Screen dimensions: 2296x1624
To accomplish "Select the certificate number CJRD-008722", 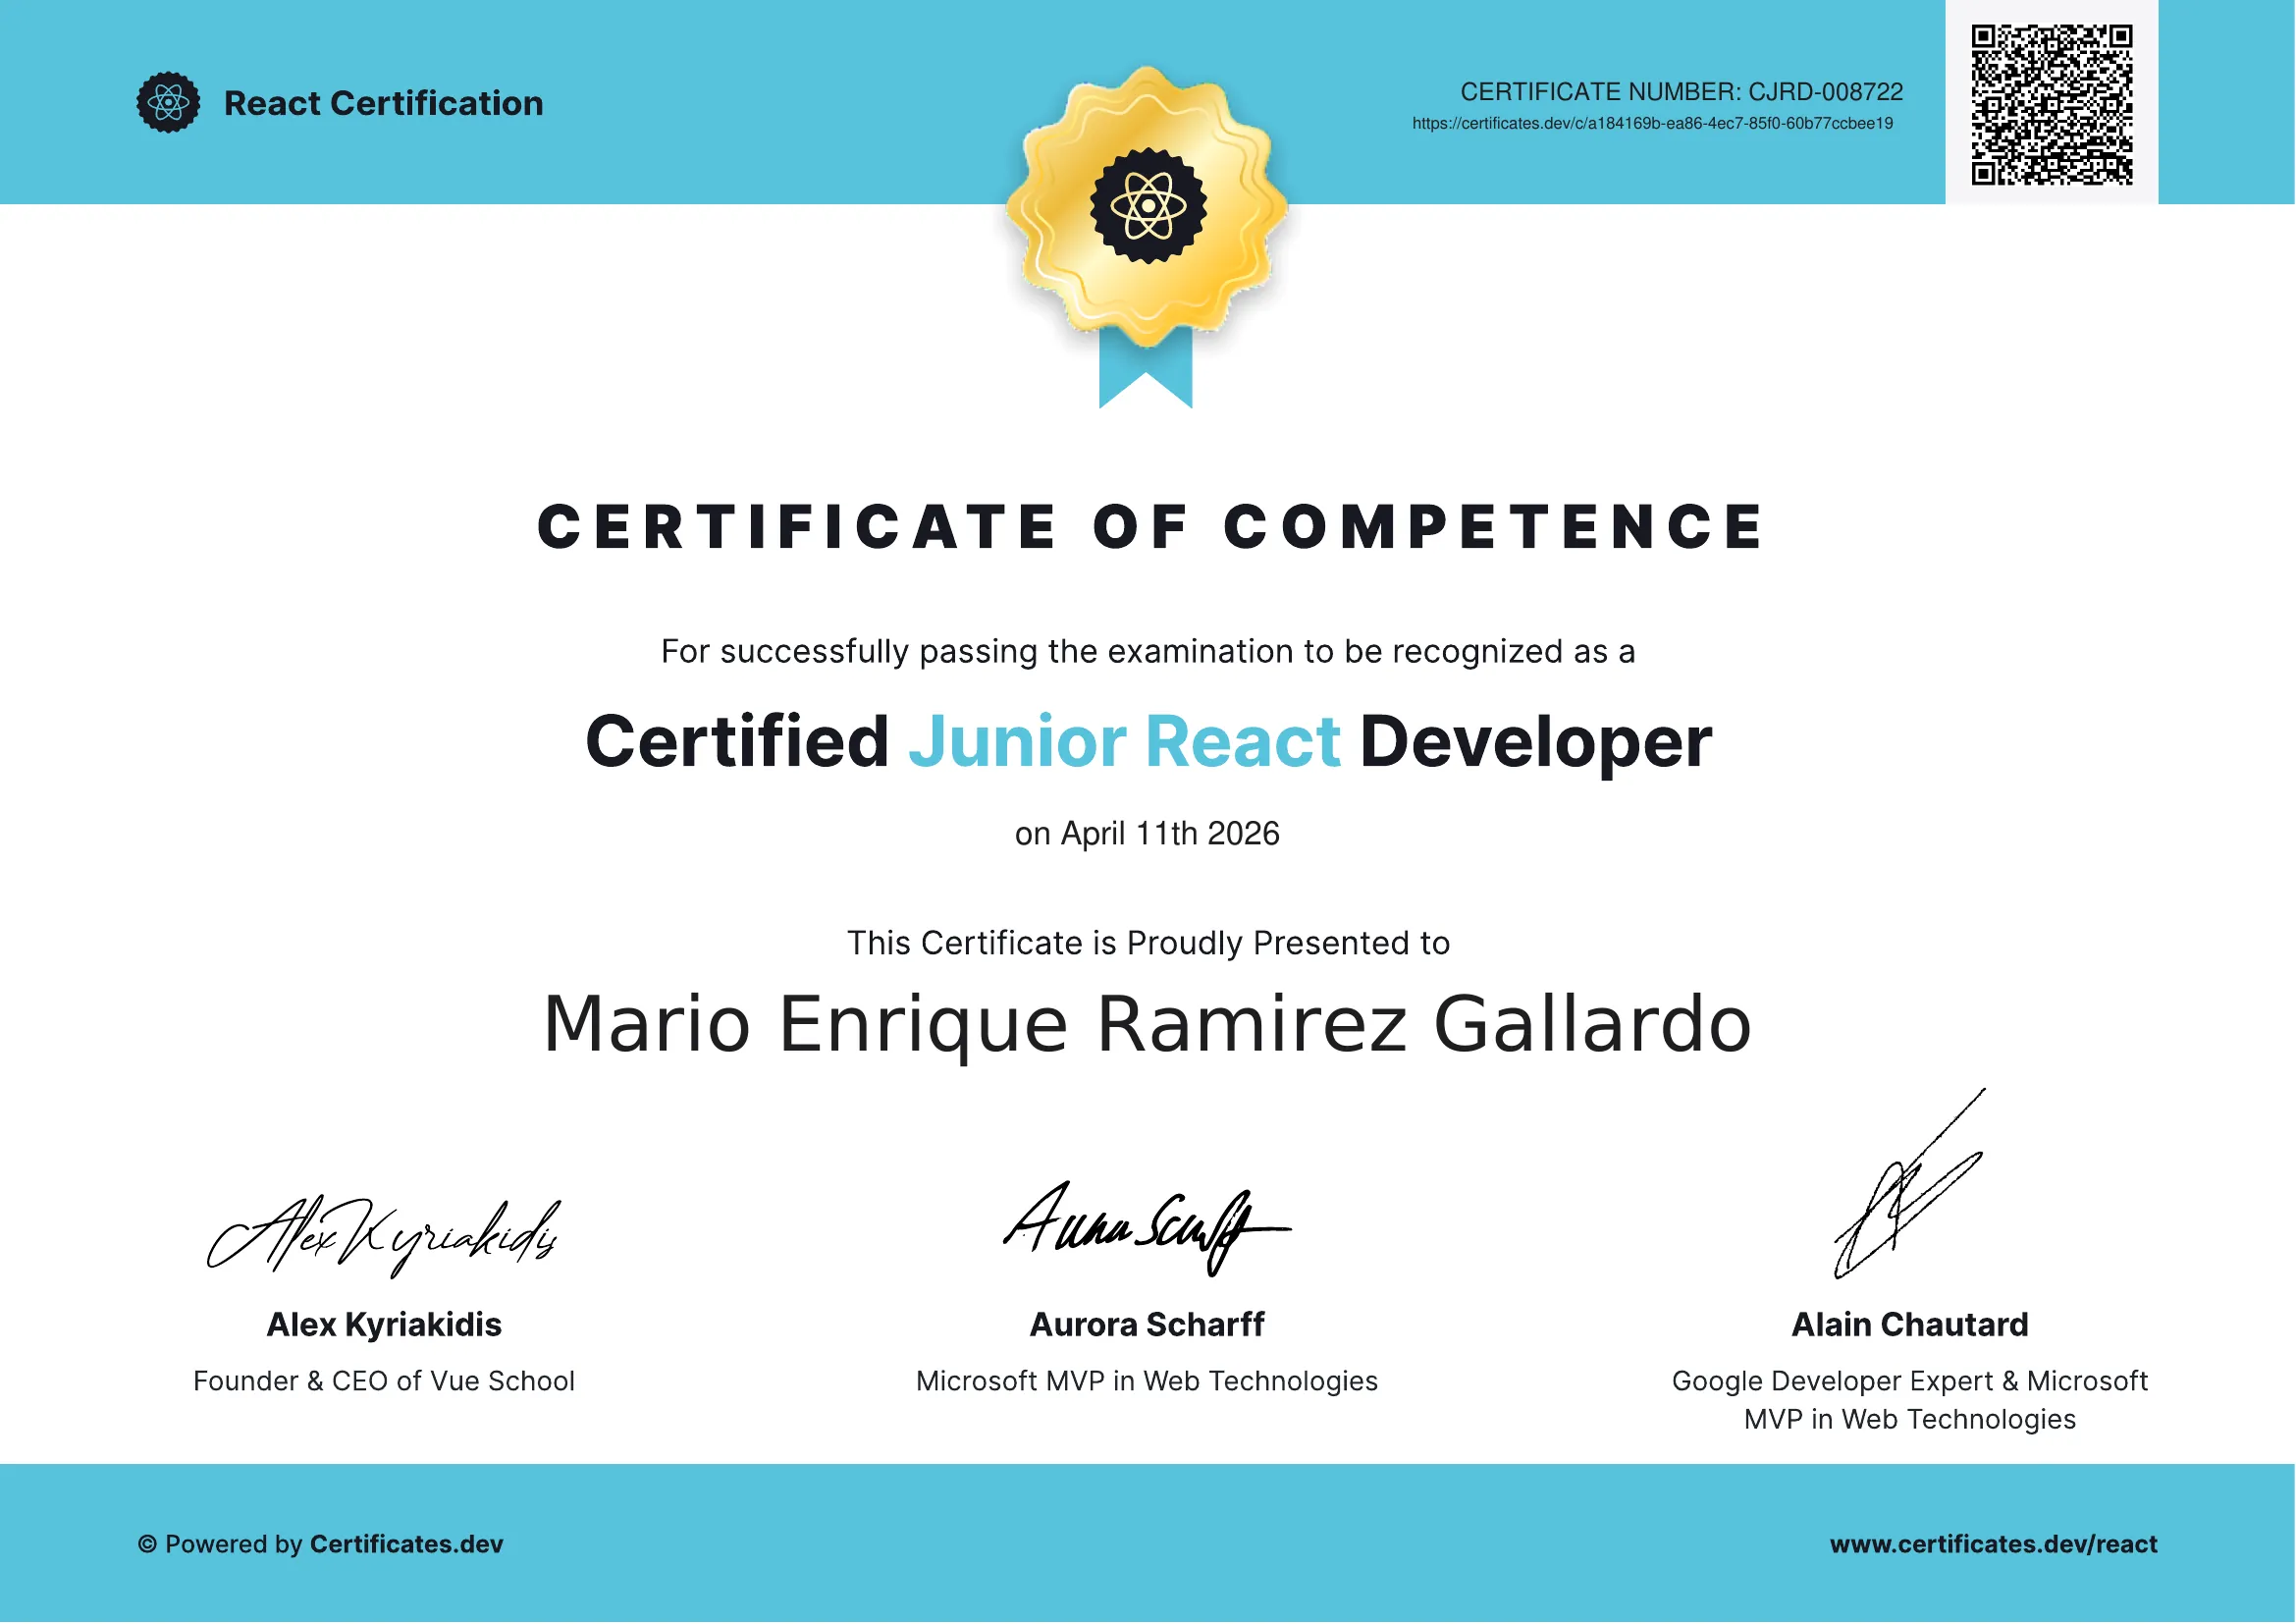I will pyautogui.click(x=1826, y=92).
